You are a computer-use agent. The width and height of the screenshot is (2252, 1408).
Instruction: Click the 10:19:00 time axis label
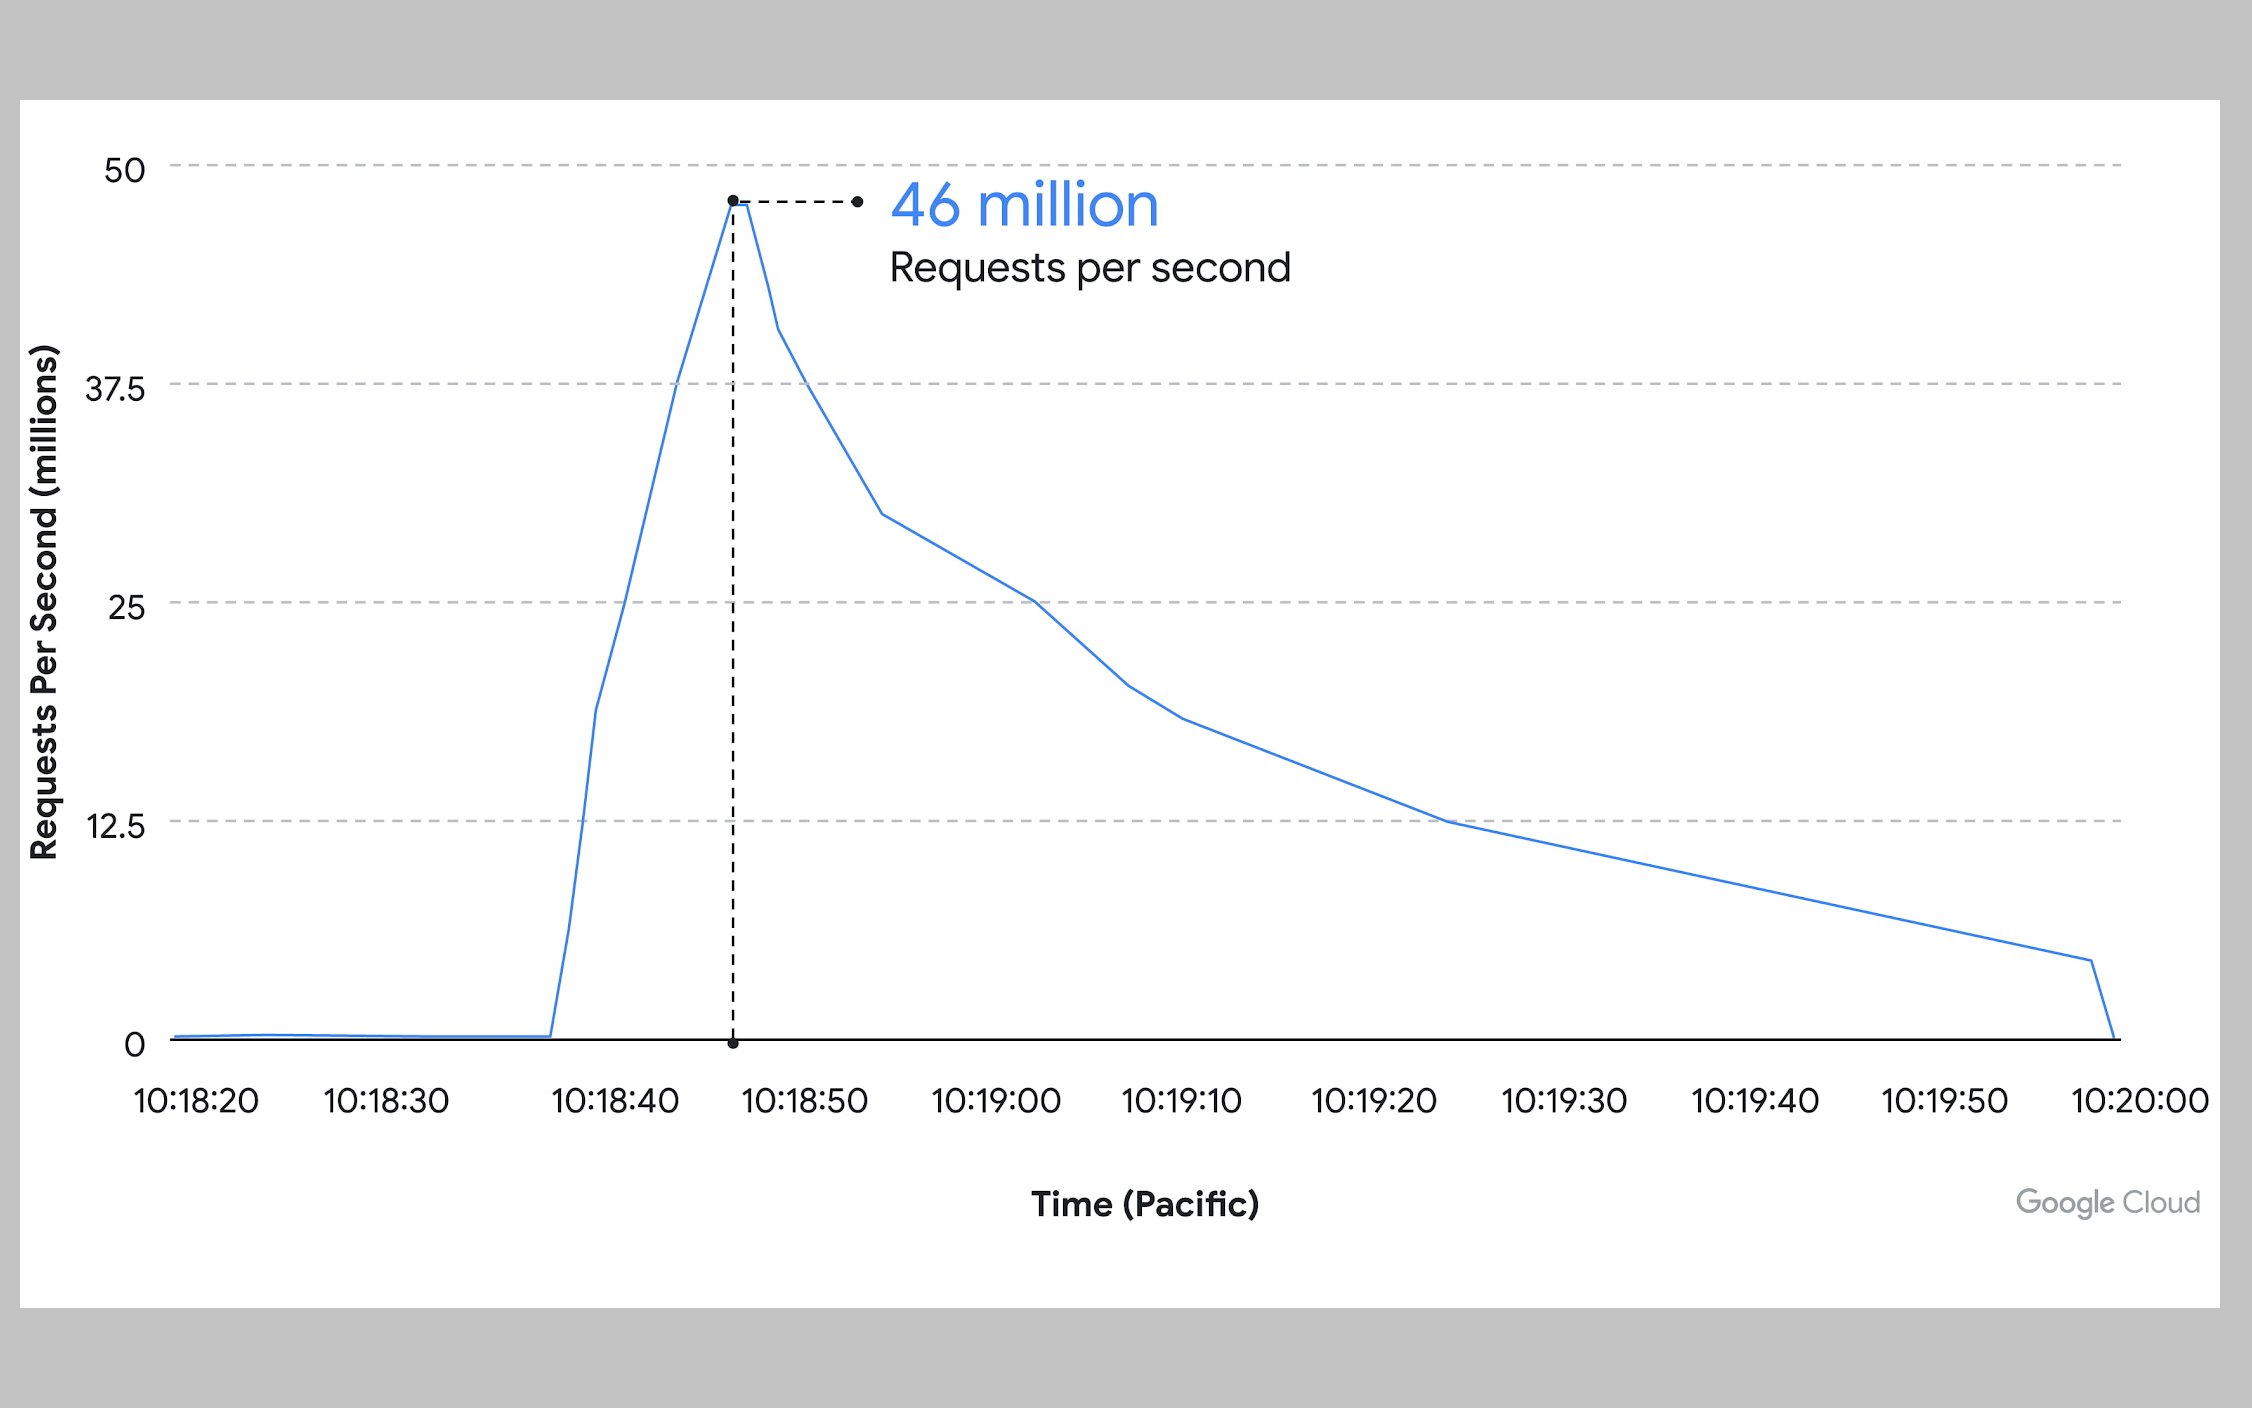pos(996,1101)
